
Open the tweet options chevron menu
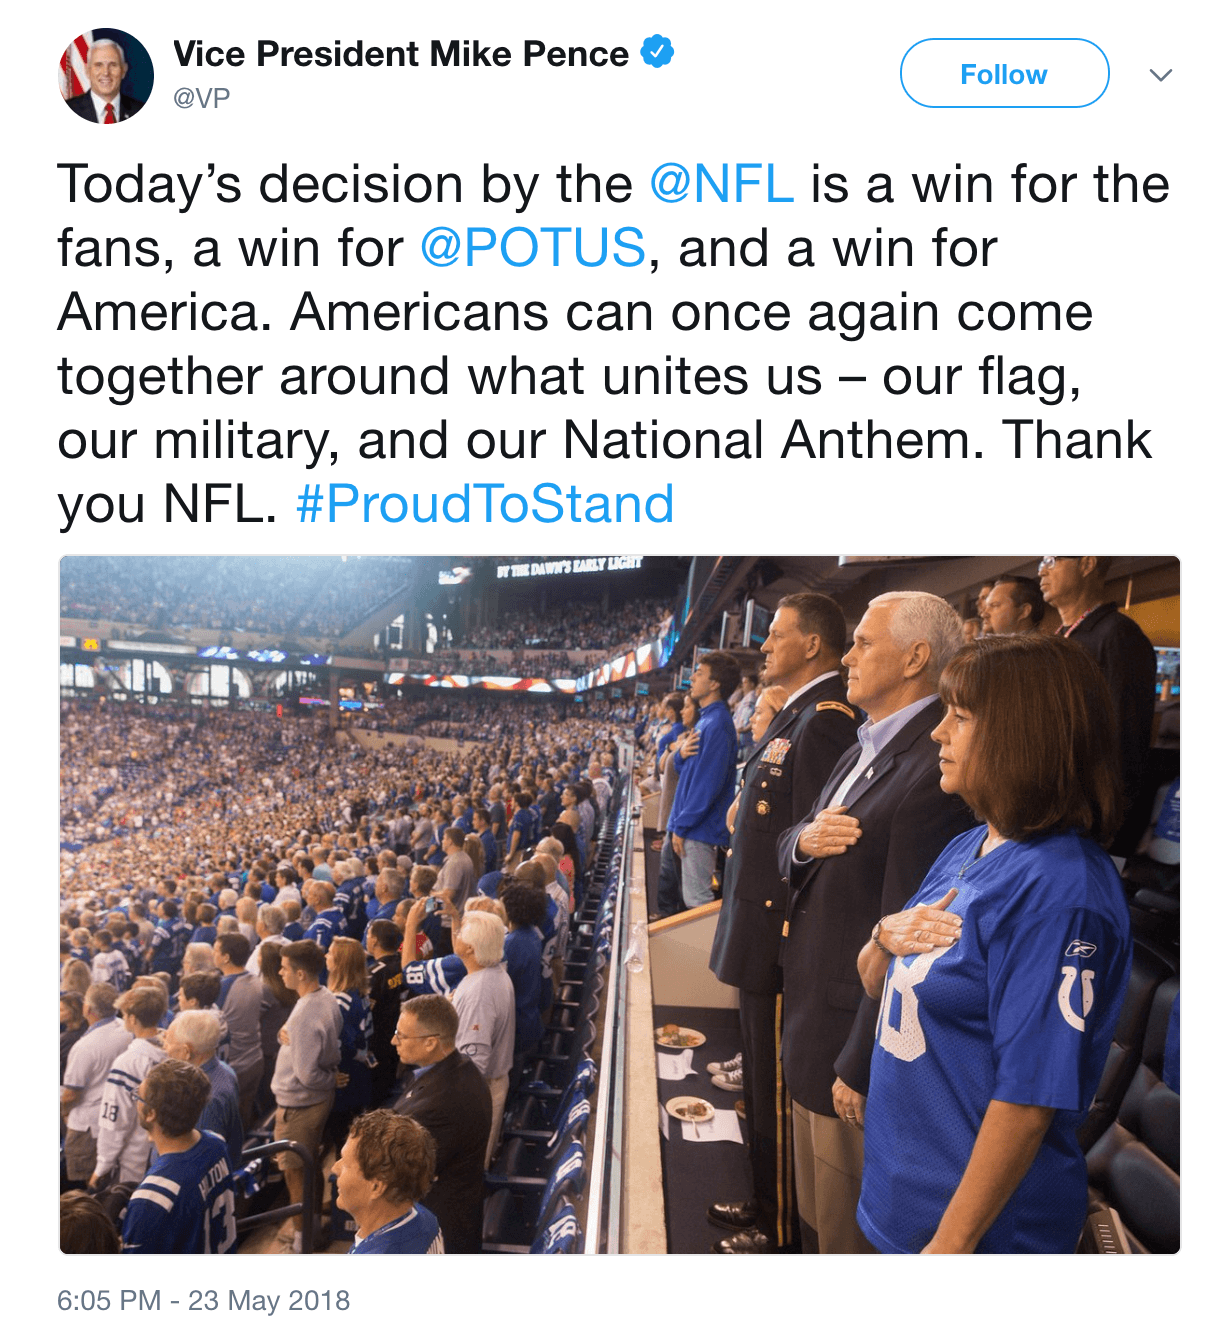(x=1160, y=75)
